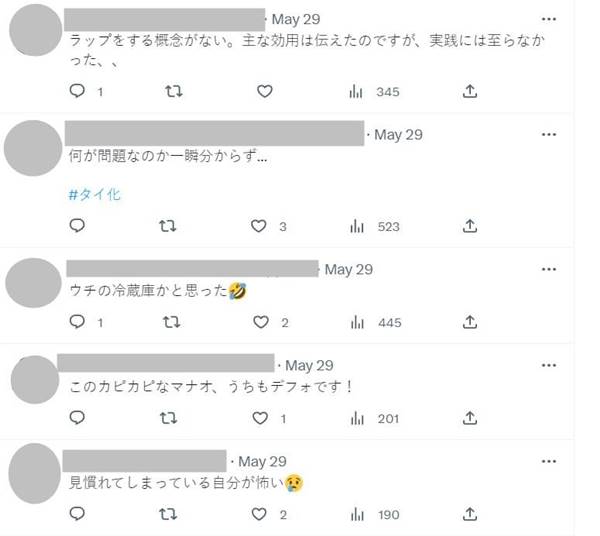Open more options on the #タイ化 tweet

[549, 135]
